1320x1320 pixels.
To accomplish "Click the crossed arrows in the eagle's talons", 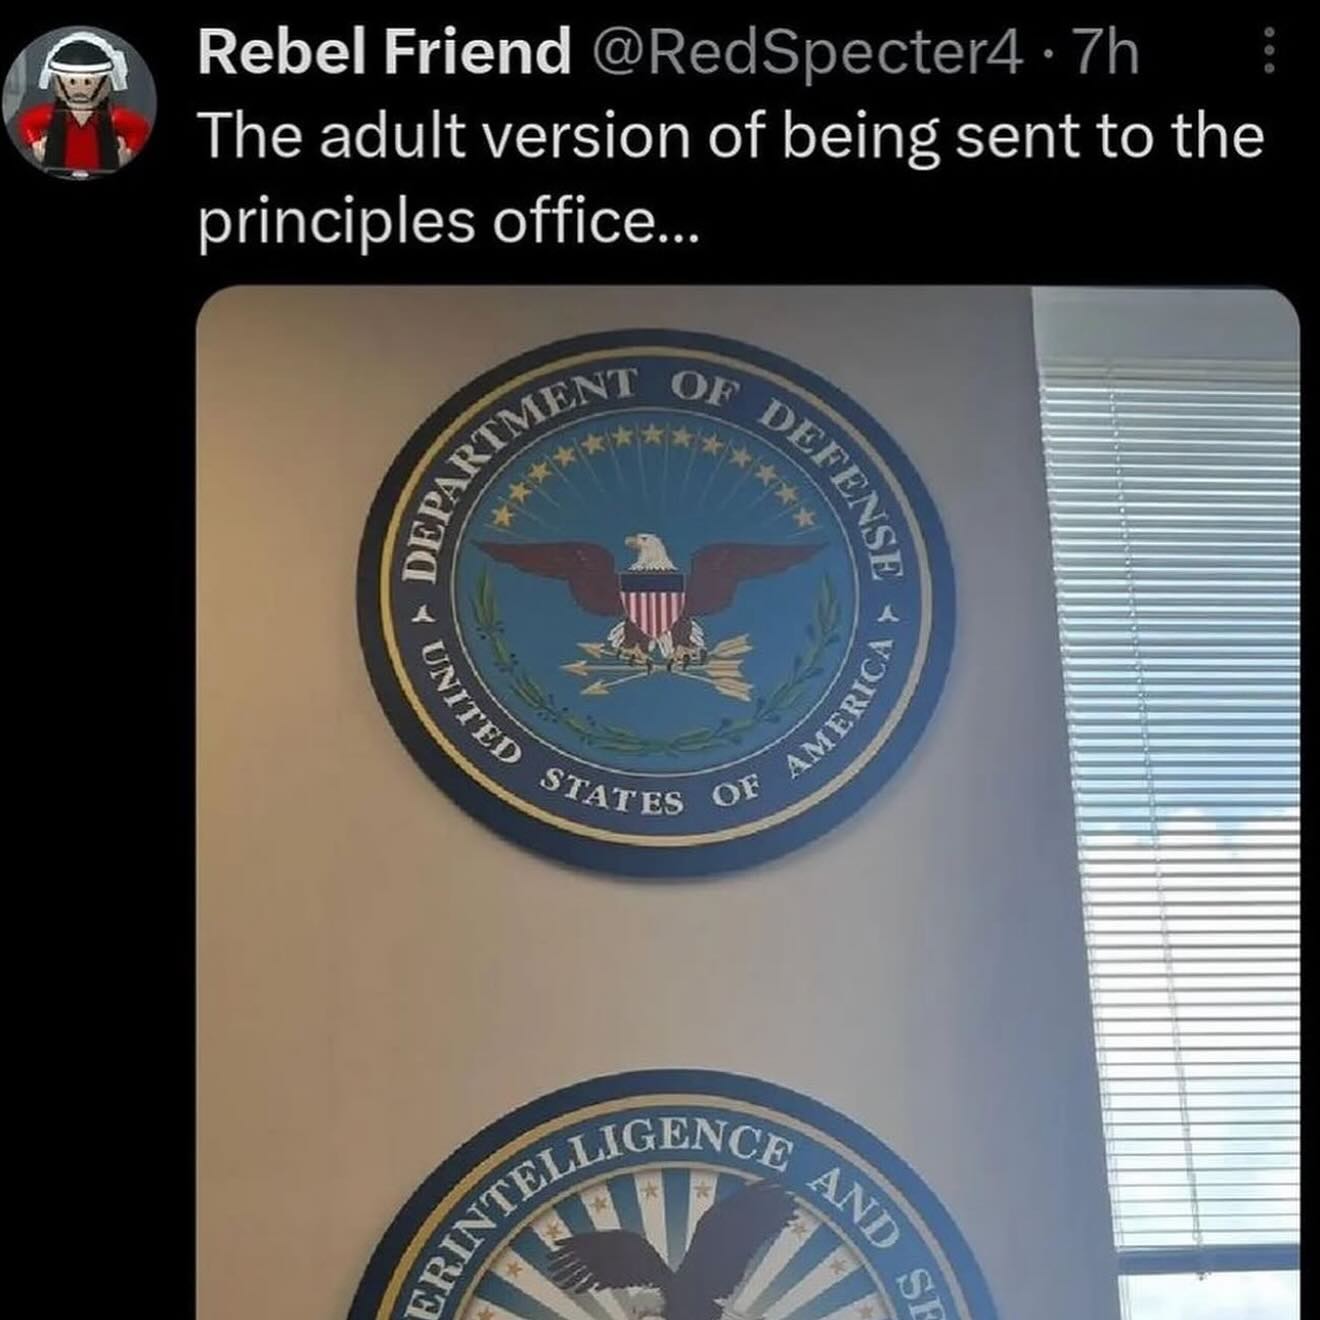I will click(x=660, y=663).
